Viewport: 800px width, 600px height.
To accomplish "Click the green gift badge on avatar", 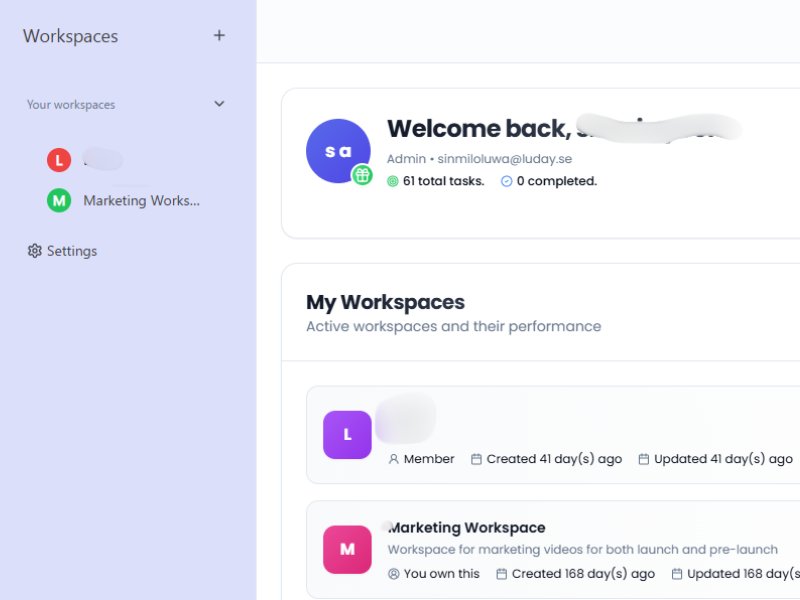I will pos(362,176).
